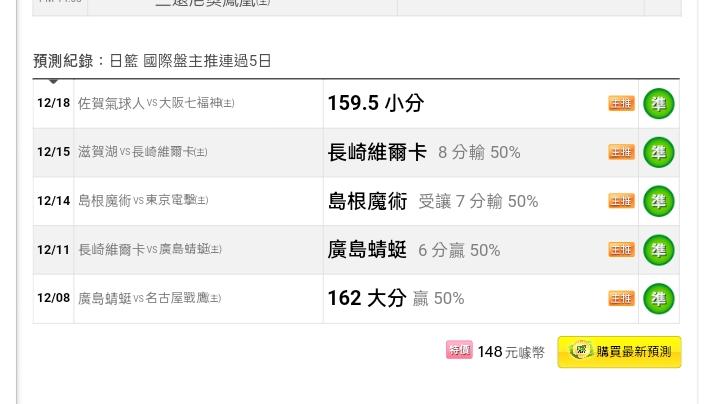Click the orange 主推 tag on 12/08 row
Image resolution: width=720 pixels, height=404 pixels.
(x=621, y=298)
